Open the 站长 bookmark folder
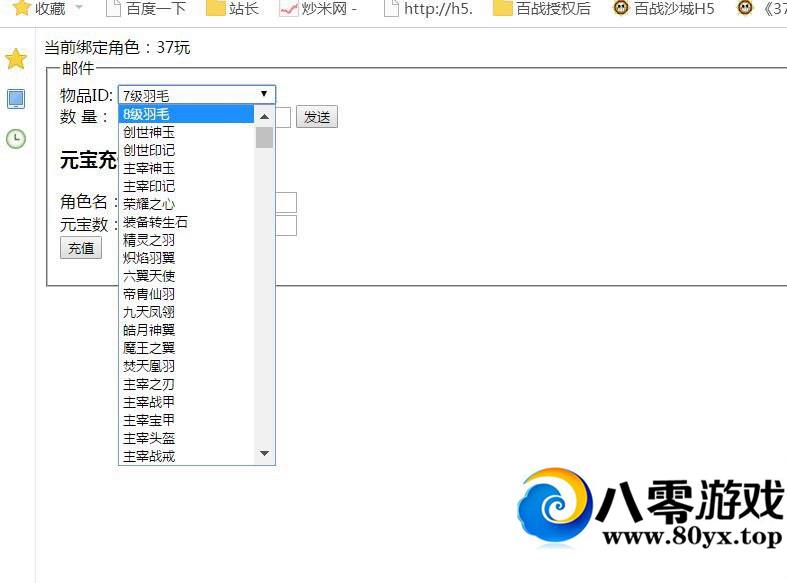Image resolution: width=787 pixels, height=583 pixels. pyautogui.click(x=232, y=9)
